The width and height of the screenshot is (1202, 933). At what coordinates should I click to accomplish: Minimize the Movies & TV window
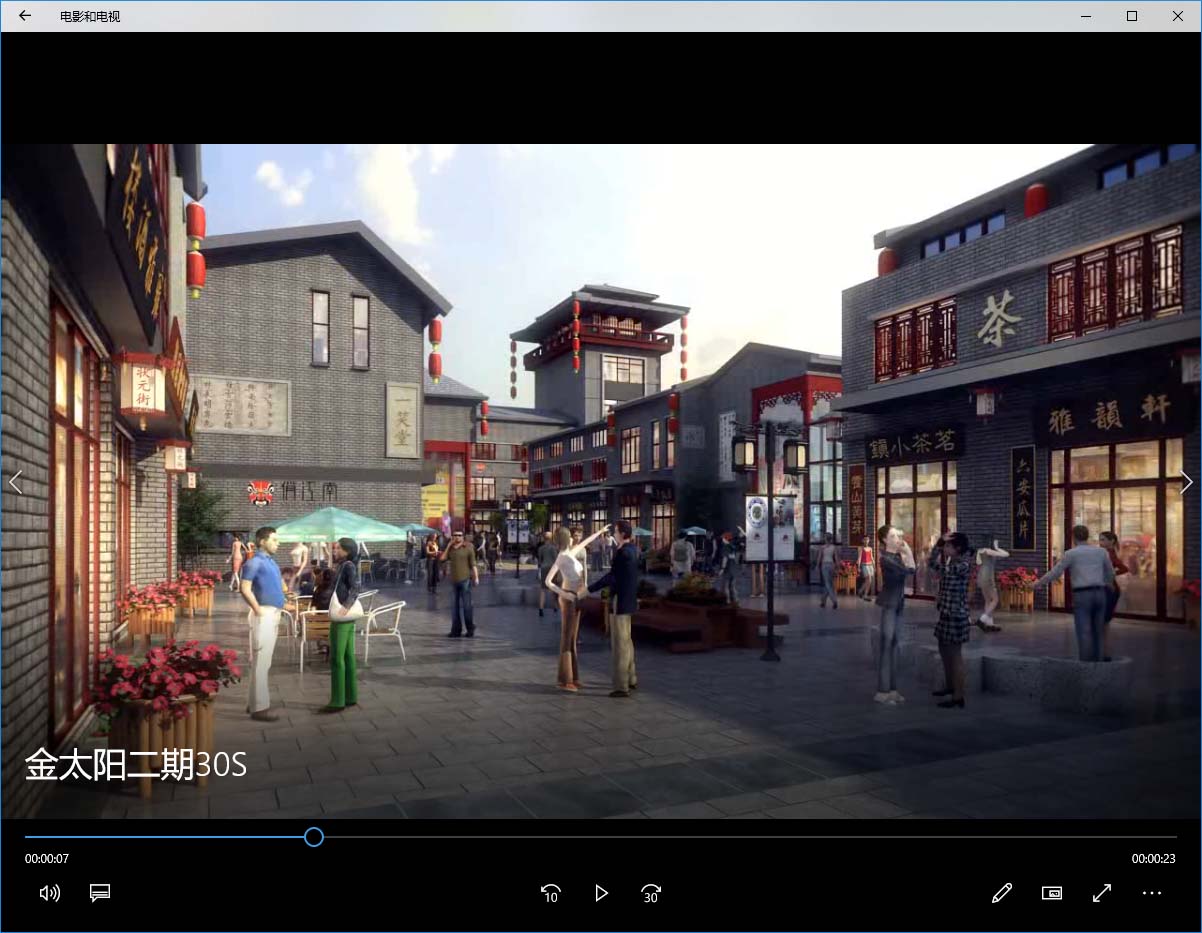[x=1086, y=16]
